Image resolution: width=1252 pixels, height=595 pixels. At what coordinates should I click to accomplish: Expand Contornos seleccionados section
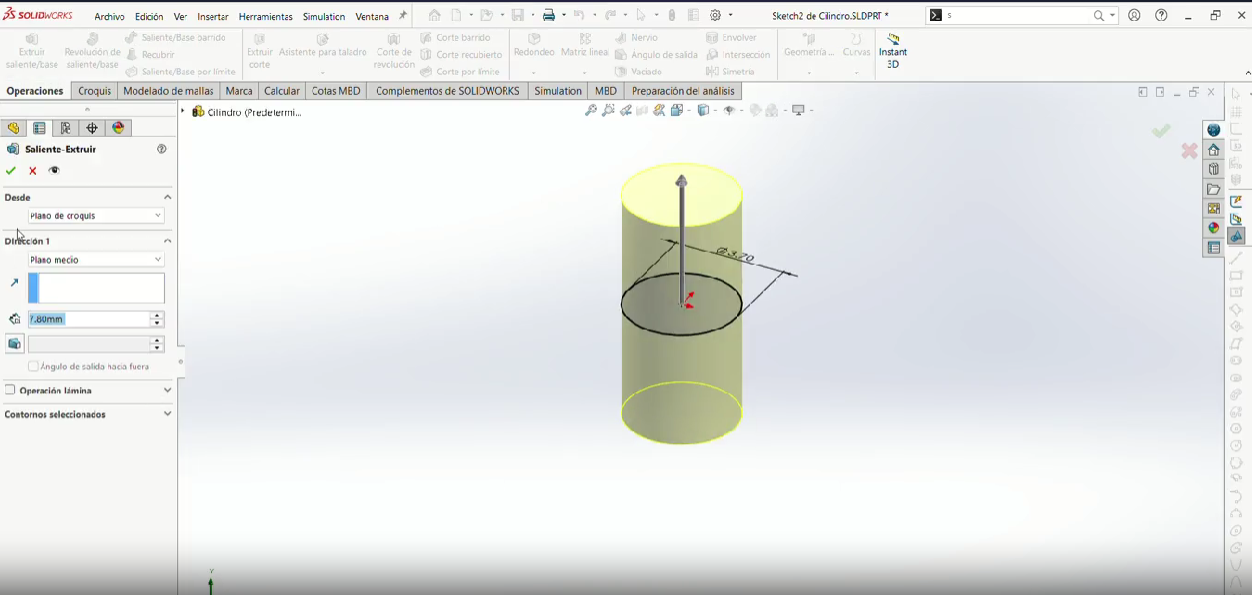[167, 414]
